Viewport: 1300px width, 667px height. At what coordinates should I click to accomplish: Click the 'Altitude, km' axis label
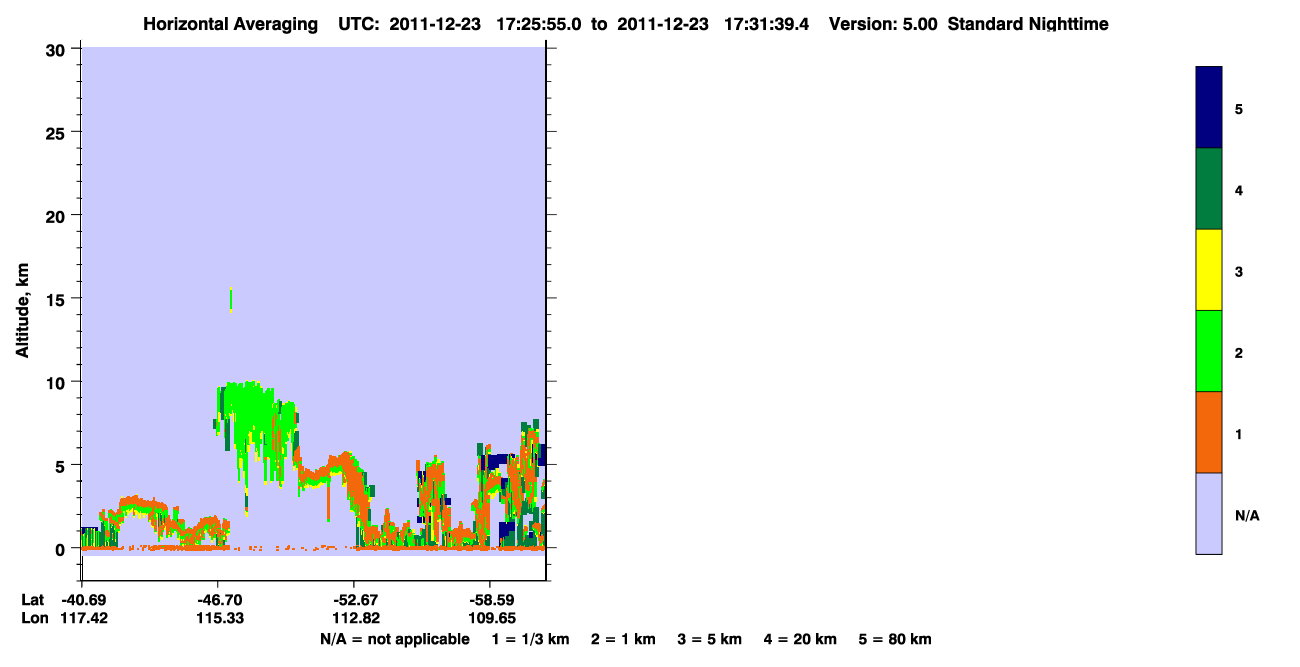pos(21,308)
